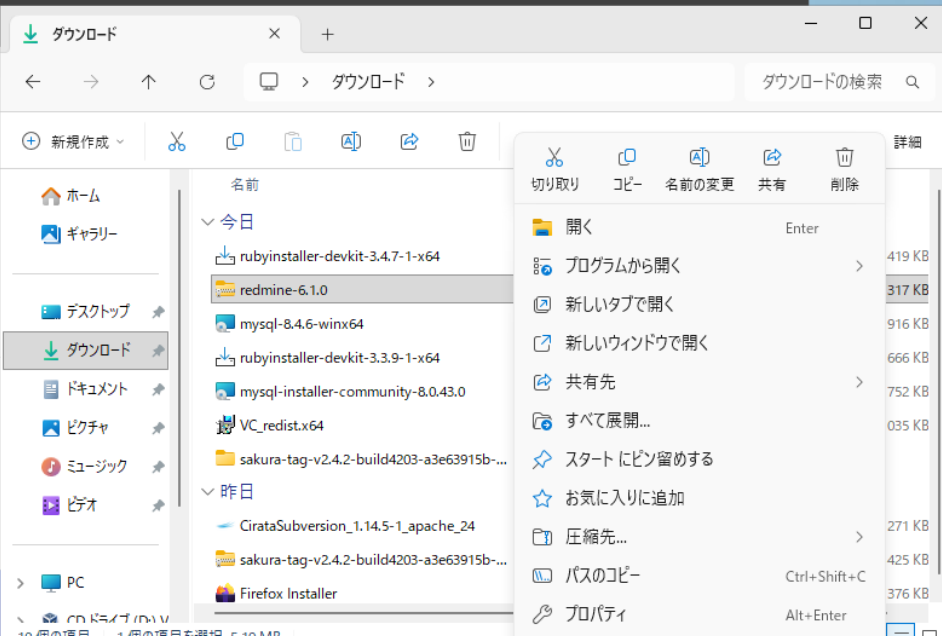Screen dimensions: 942x636
Task: Click the Rename icon in context menu
Action: (699, 159)
